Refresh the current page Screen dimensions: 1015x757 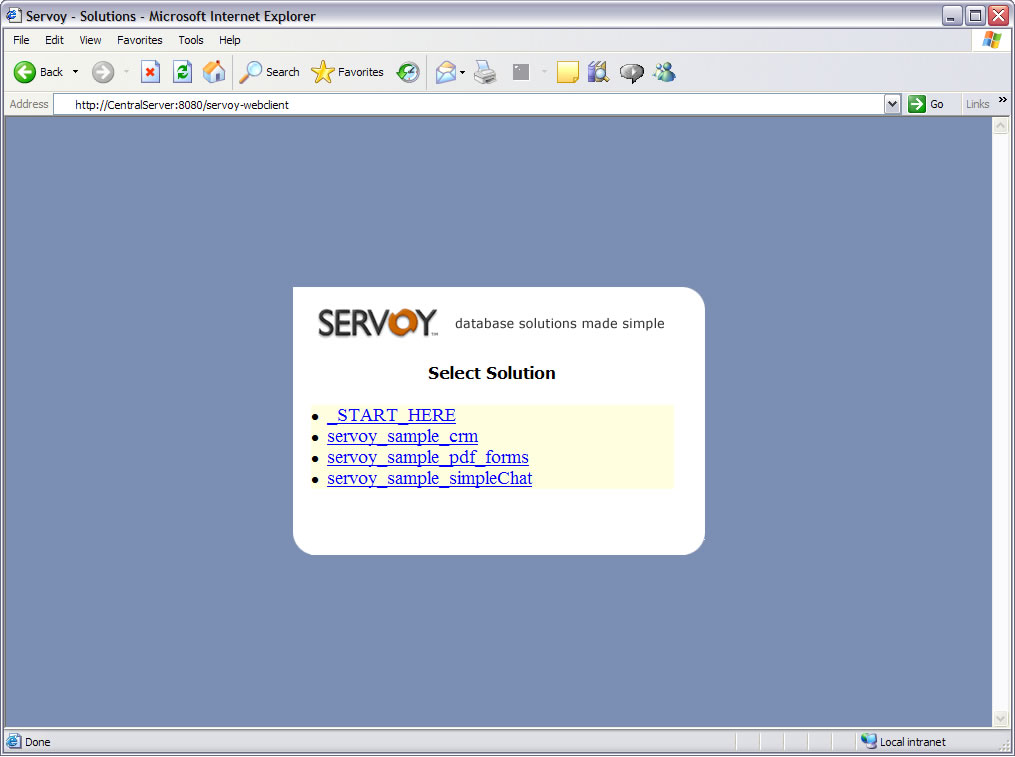[x=182, y=72]
